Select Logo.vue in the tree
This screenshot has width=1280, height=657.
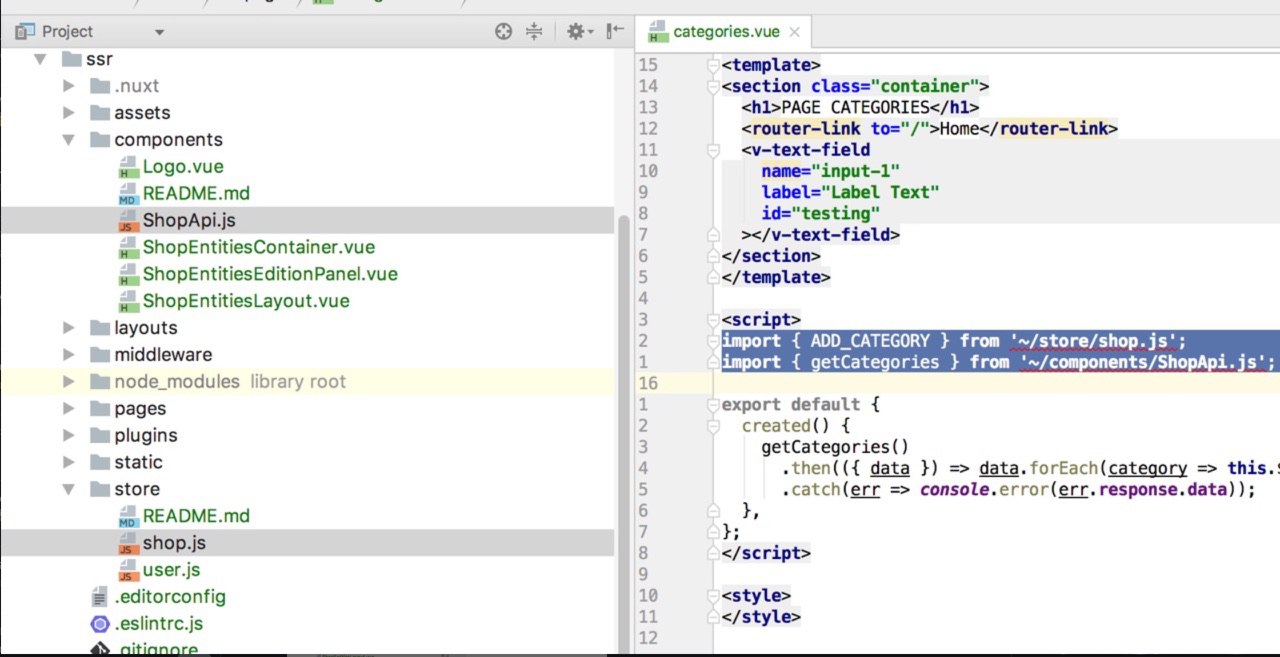pos(183,167)
